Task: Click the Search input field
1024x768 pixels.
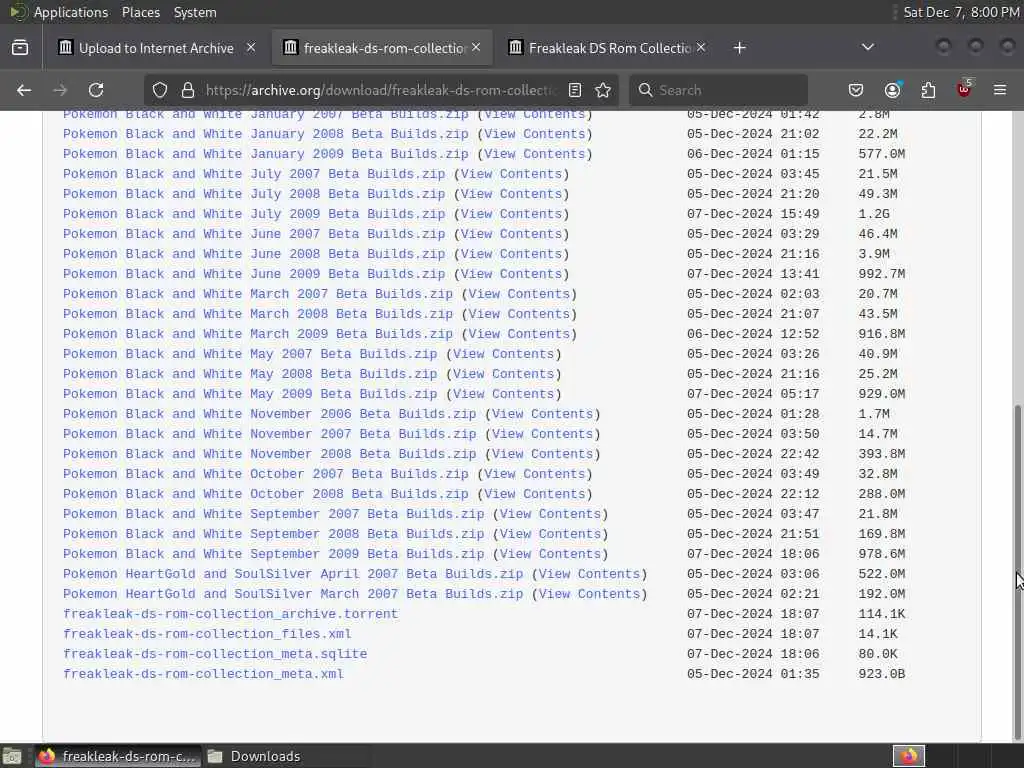Action: click(718, 90)
